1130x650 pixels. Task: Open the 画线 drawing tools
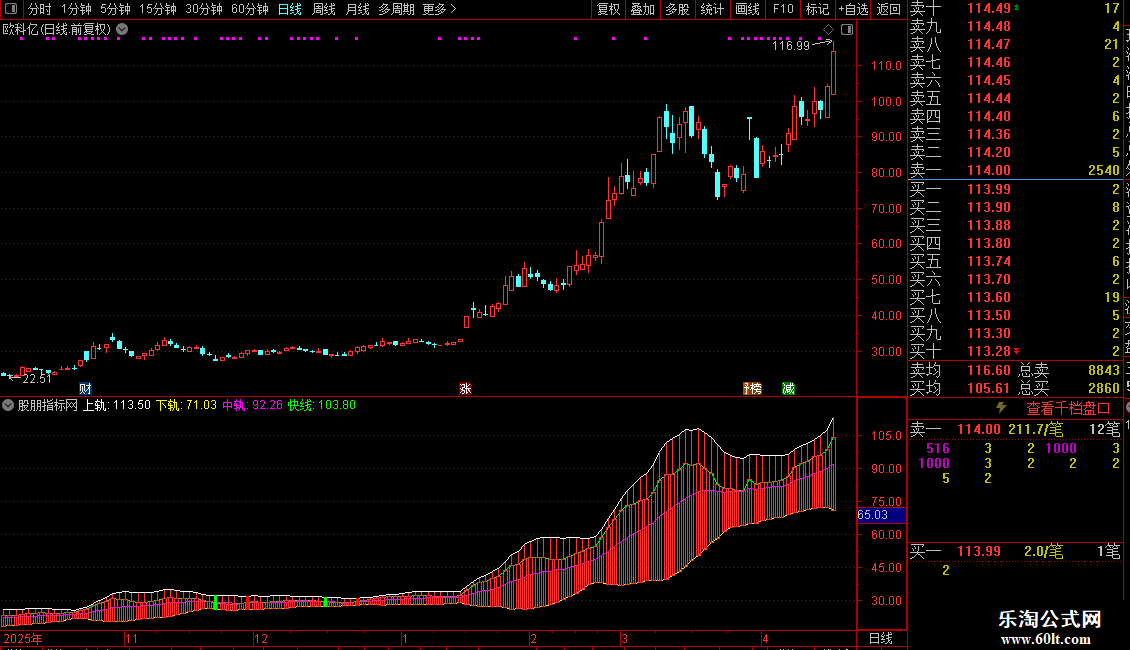747,9
